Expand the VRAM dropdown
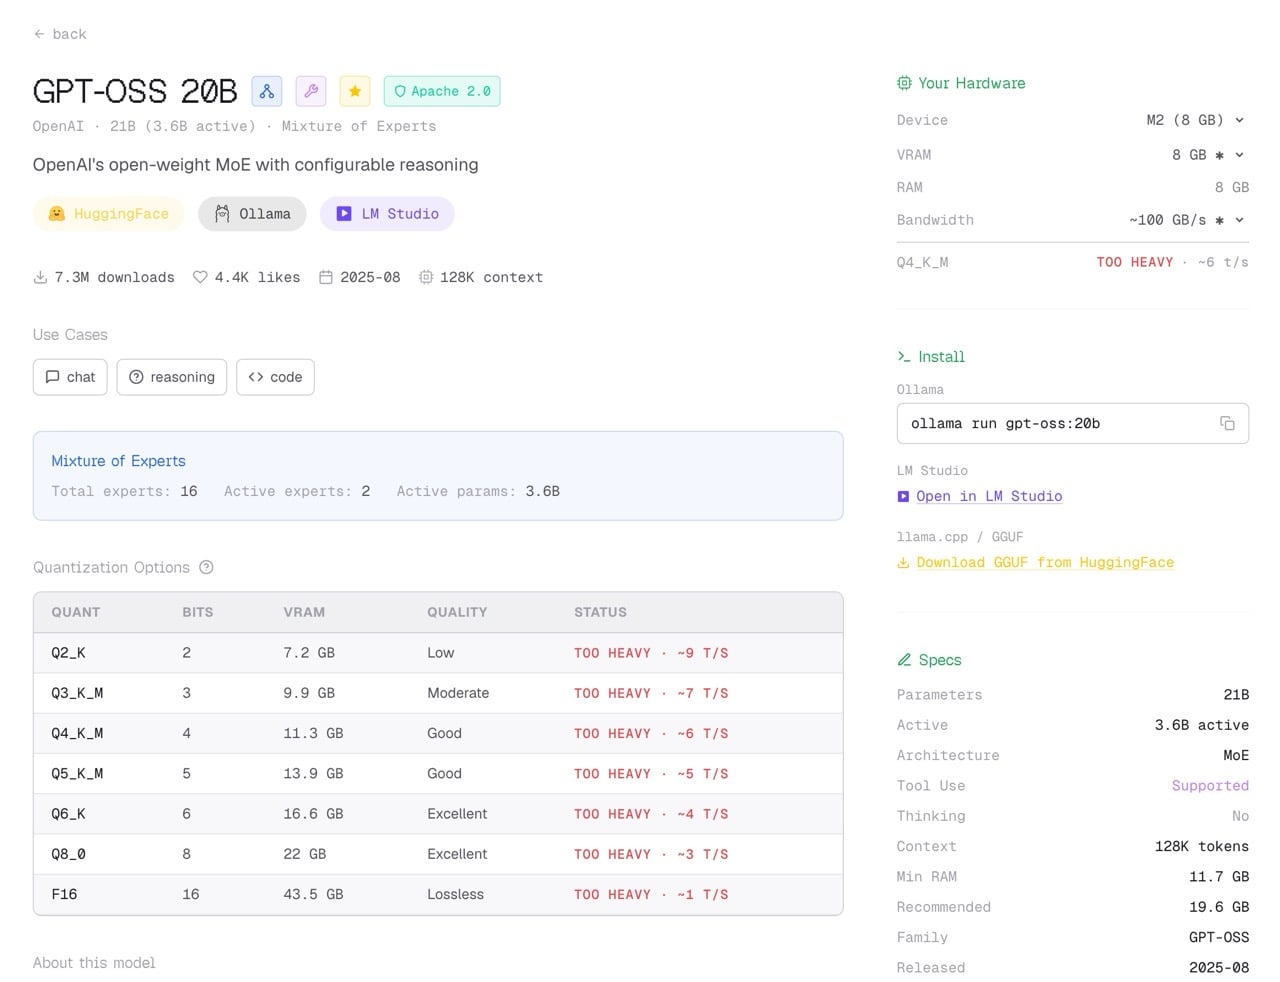This screenshot has height=982, width=1280. click(1210, 154)
